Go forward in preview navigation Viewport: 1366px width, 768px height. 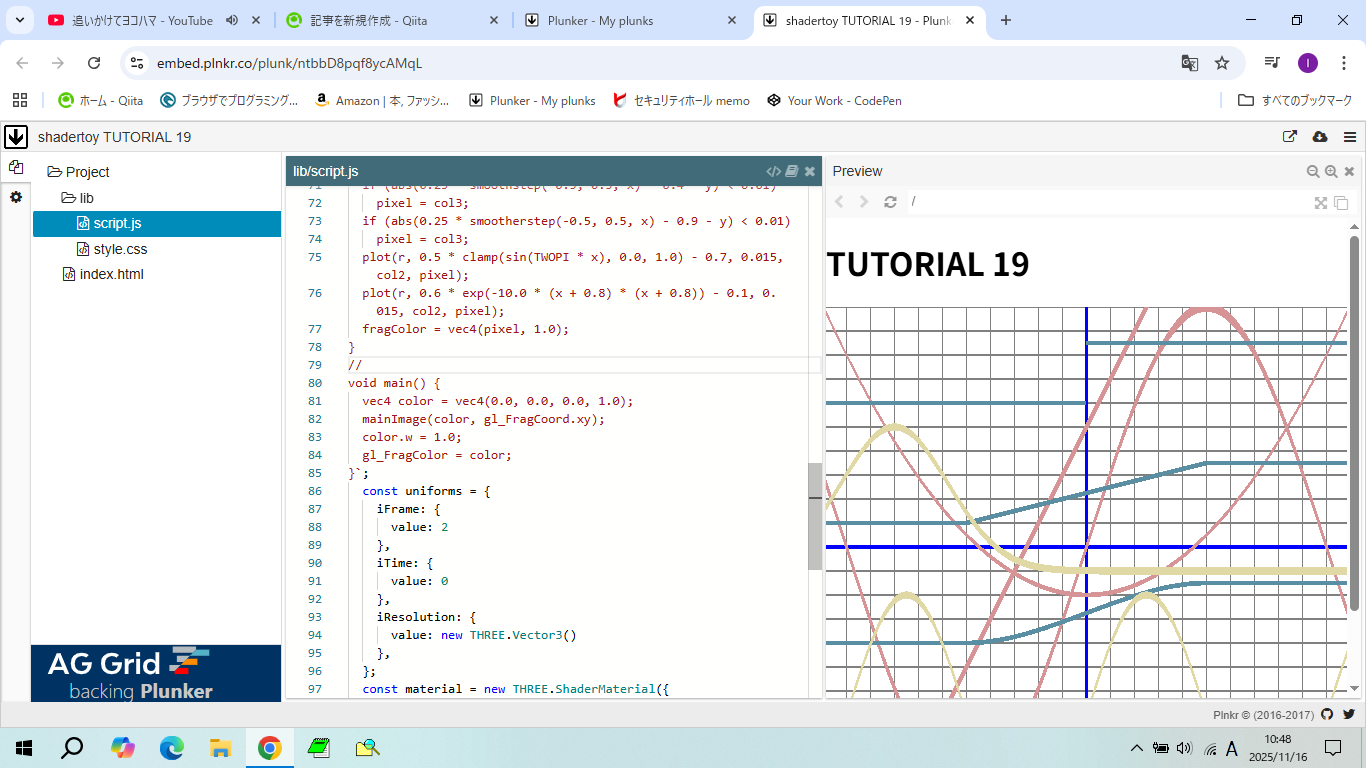(865, 202)
